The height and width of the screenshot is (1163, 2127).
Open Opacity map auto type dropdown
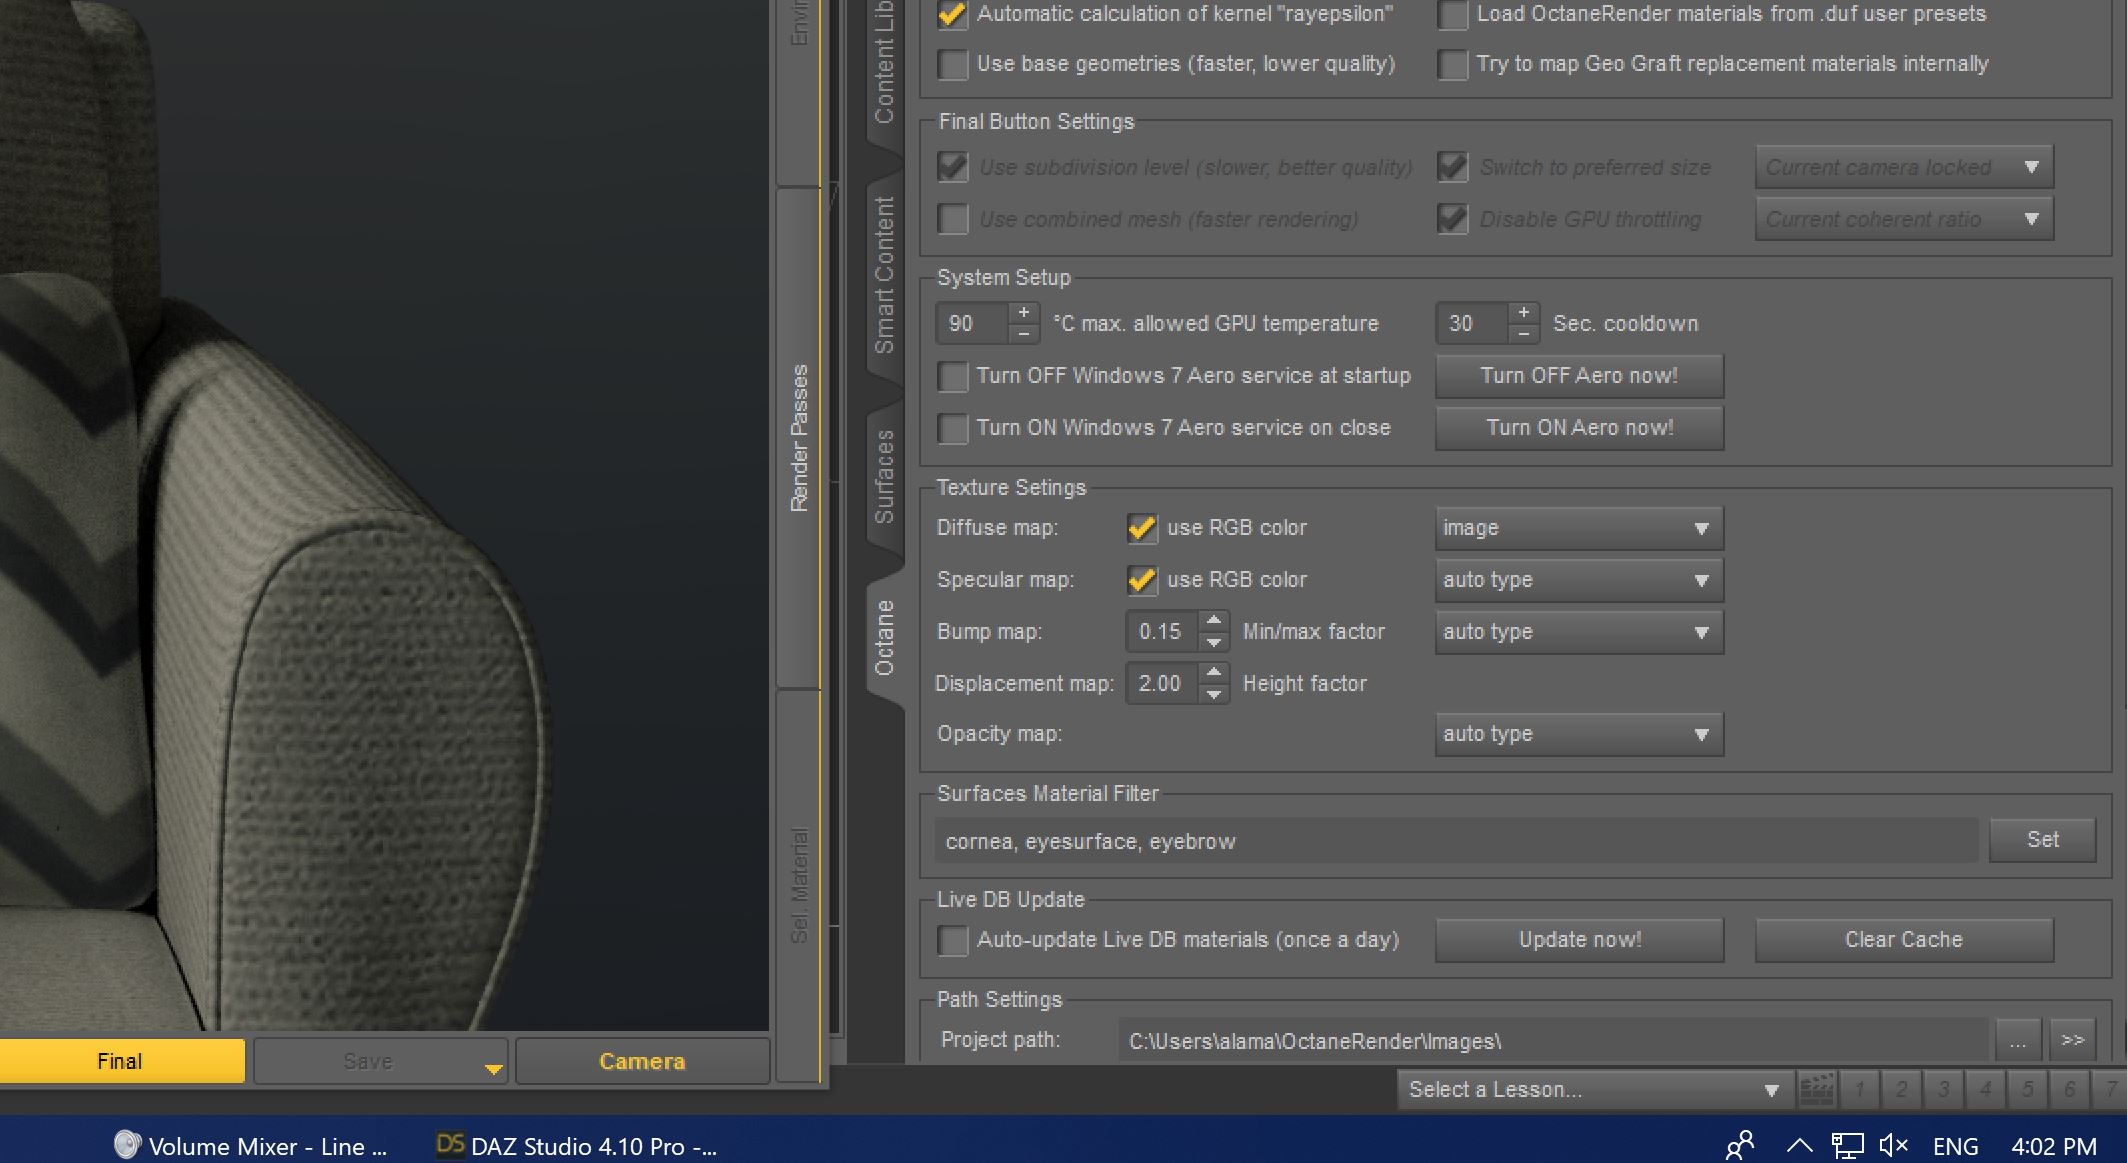[1578, 734]
